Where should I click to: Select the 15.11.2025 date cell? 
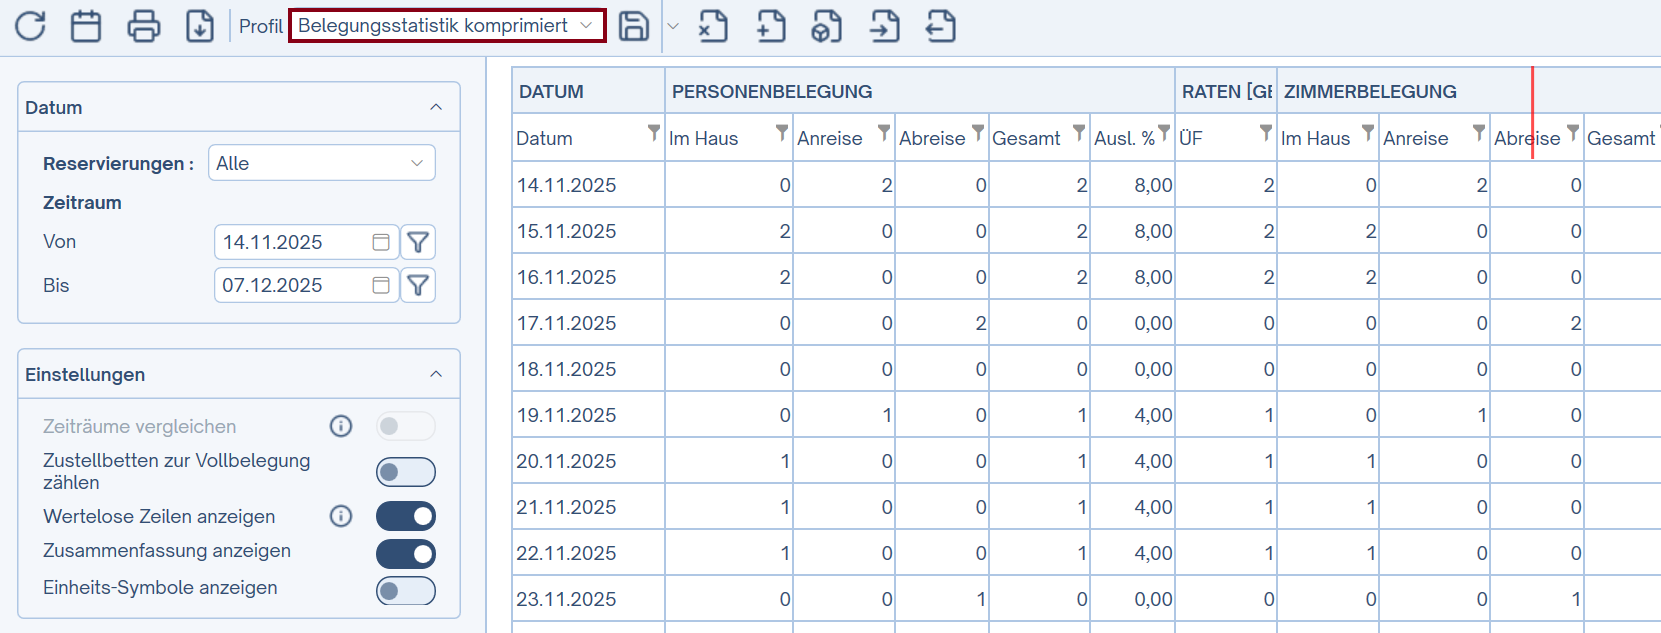[588, 231]
